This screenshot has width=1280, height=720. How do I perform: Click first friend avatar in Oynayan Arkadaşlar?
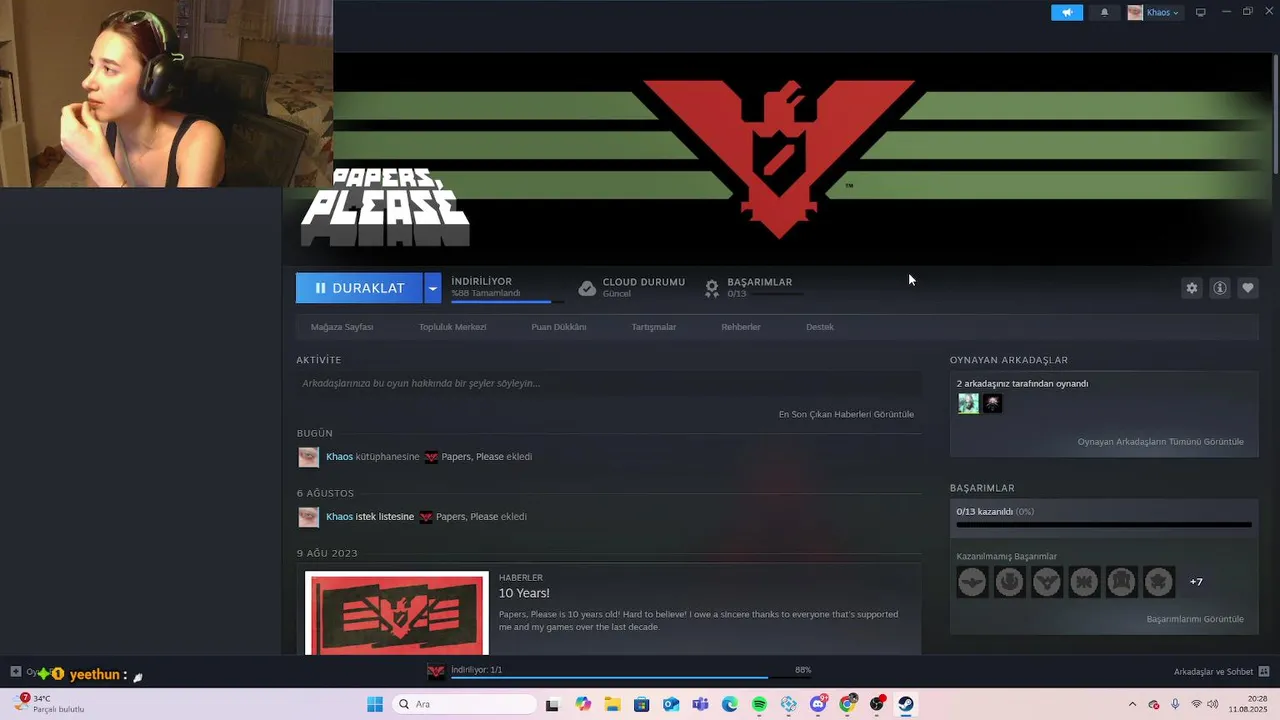pyautogui.click(x=968, y=403)
